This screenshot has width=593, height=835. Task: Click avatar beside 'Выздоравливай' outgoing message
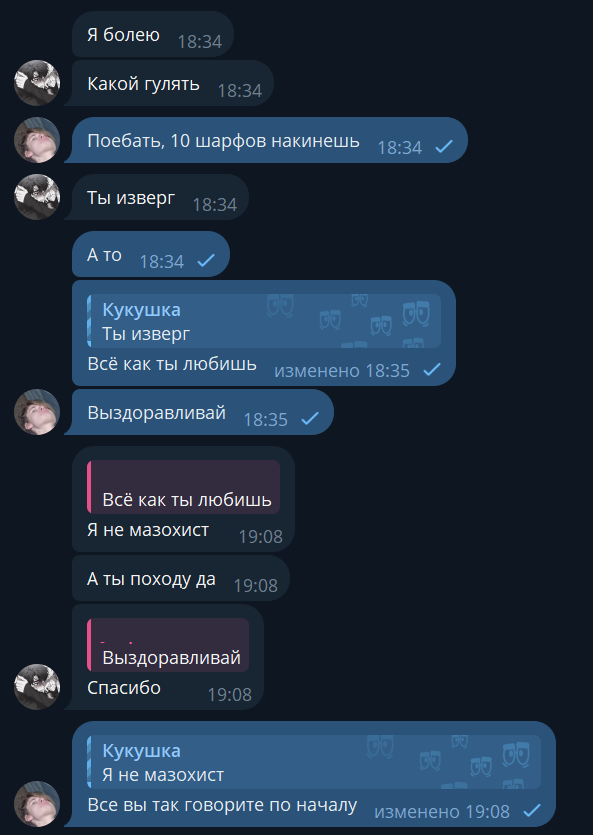pos(37,412)
